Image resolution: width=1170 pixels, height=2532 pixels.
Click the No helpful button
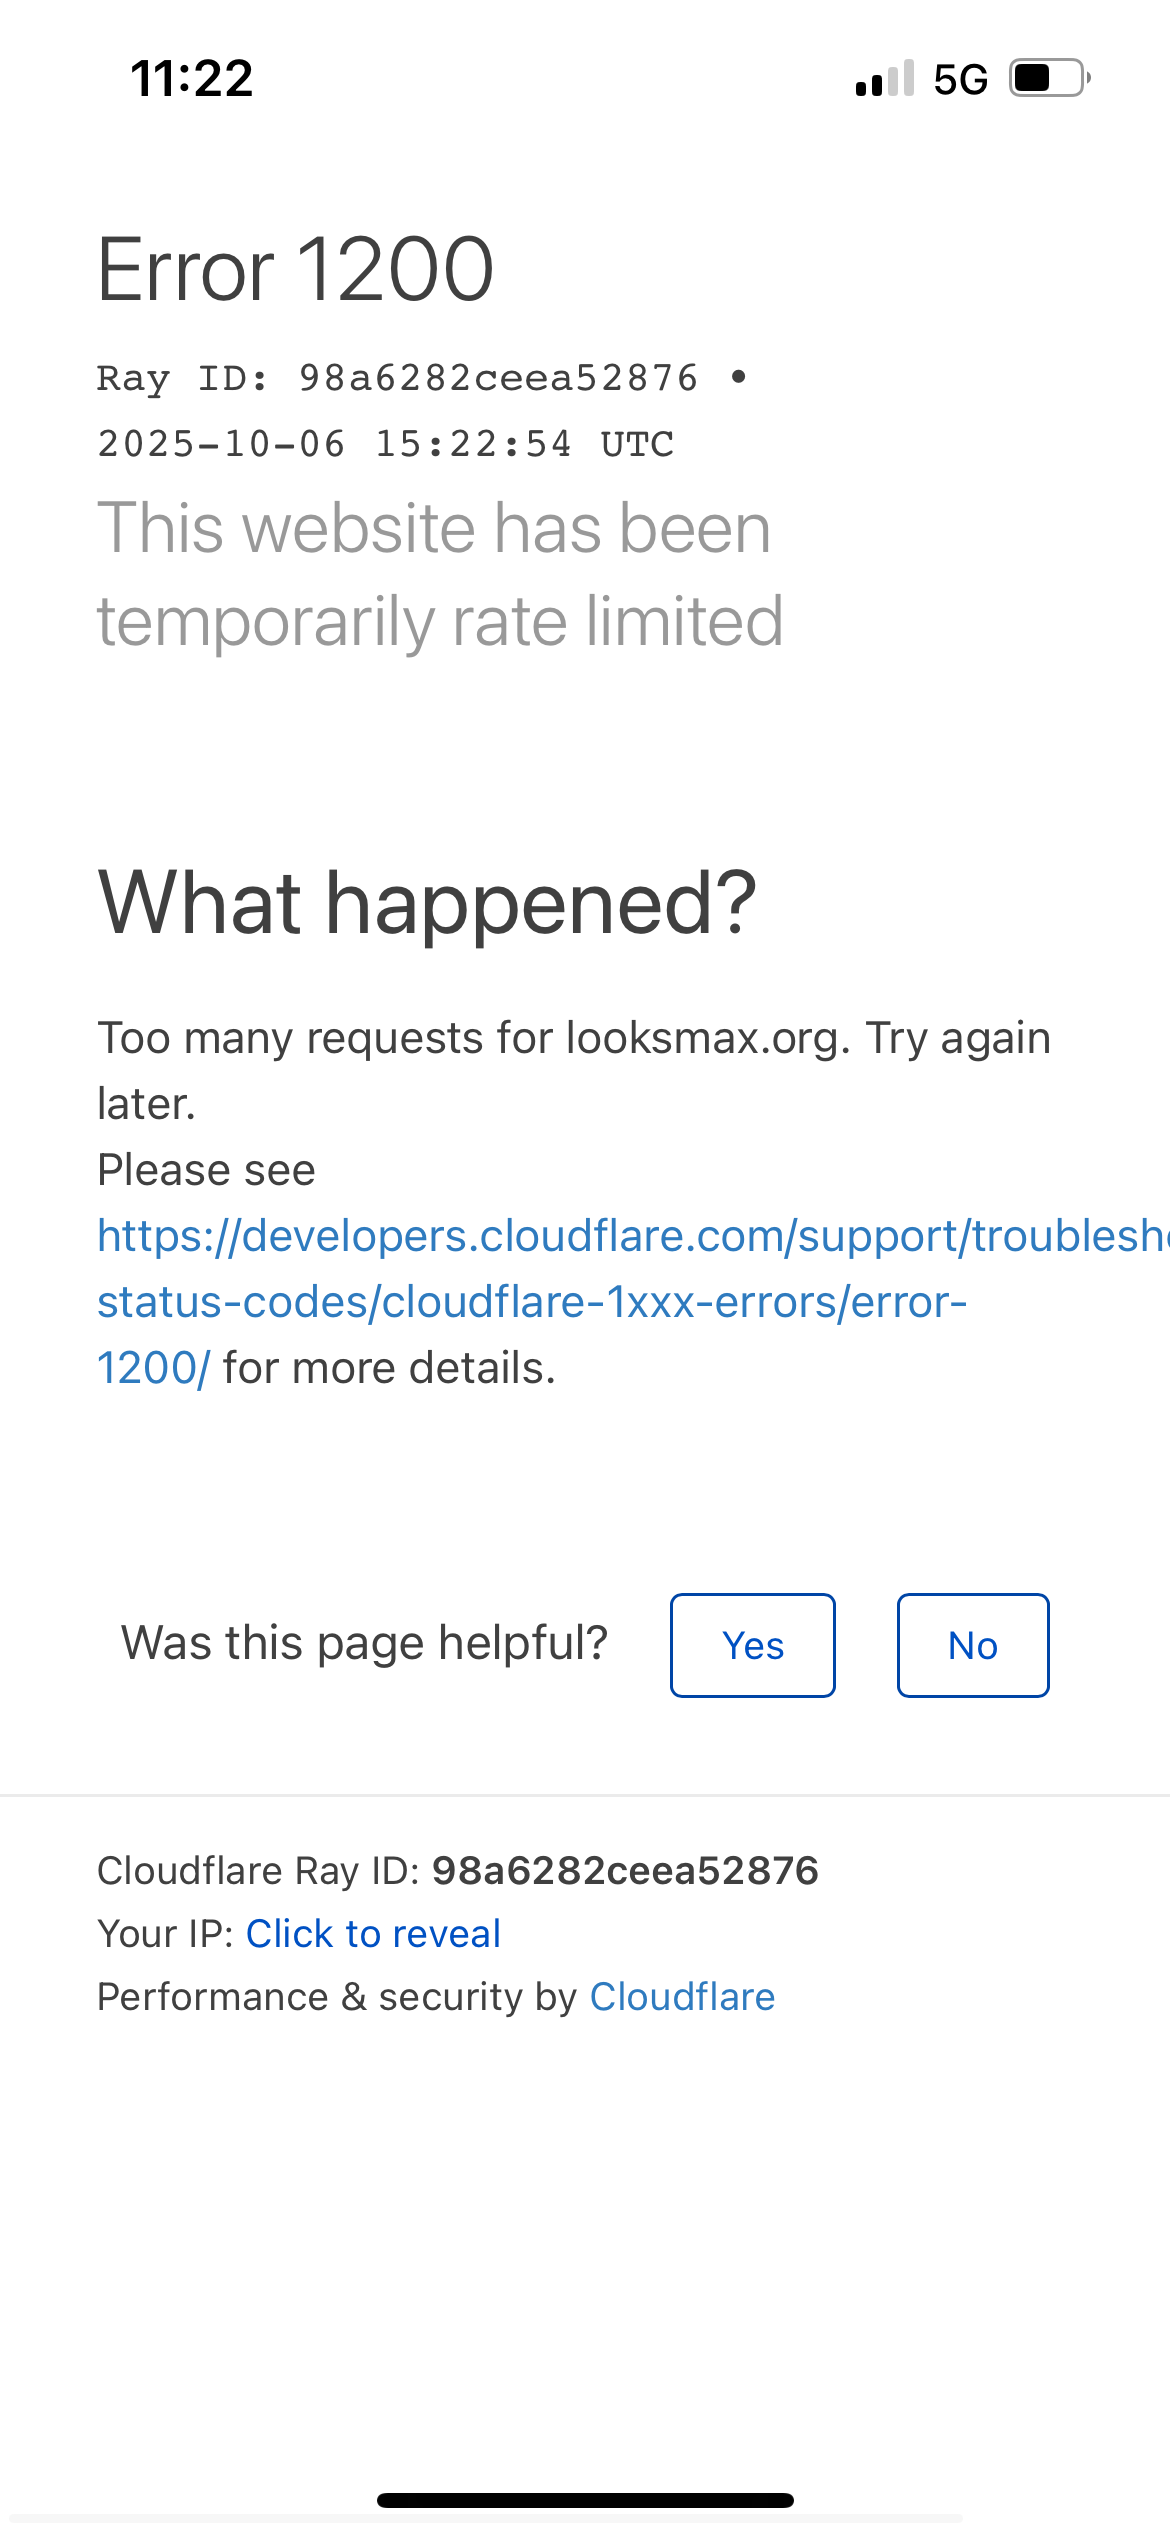point(972,1645)
